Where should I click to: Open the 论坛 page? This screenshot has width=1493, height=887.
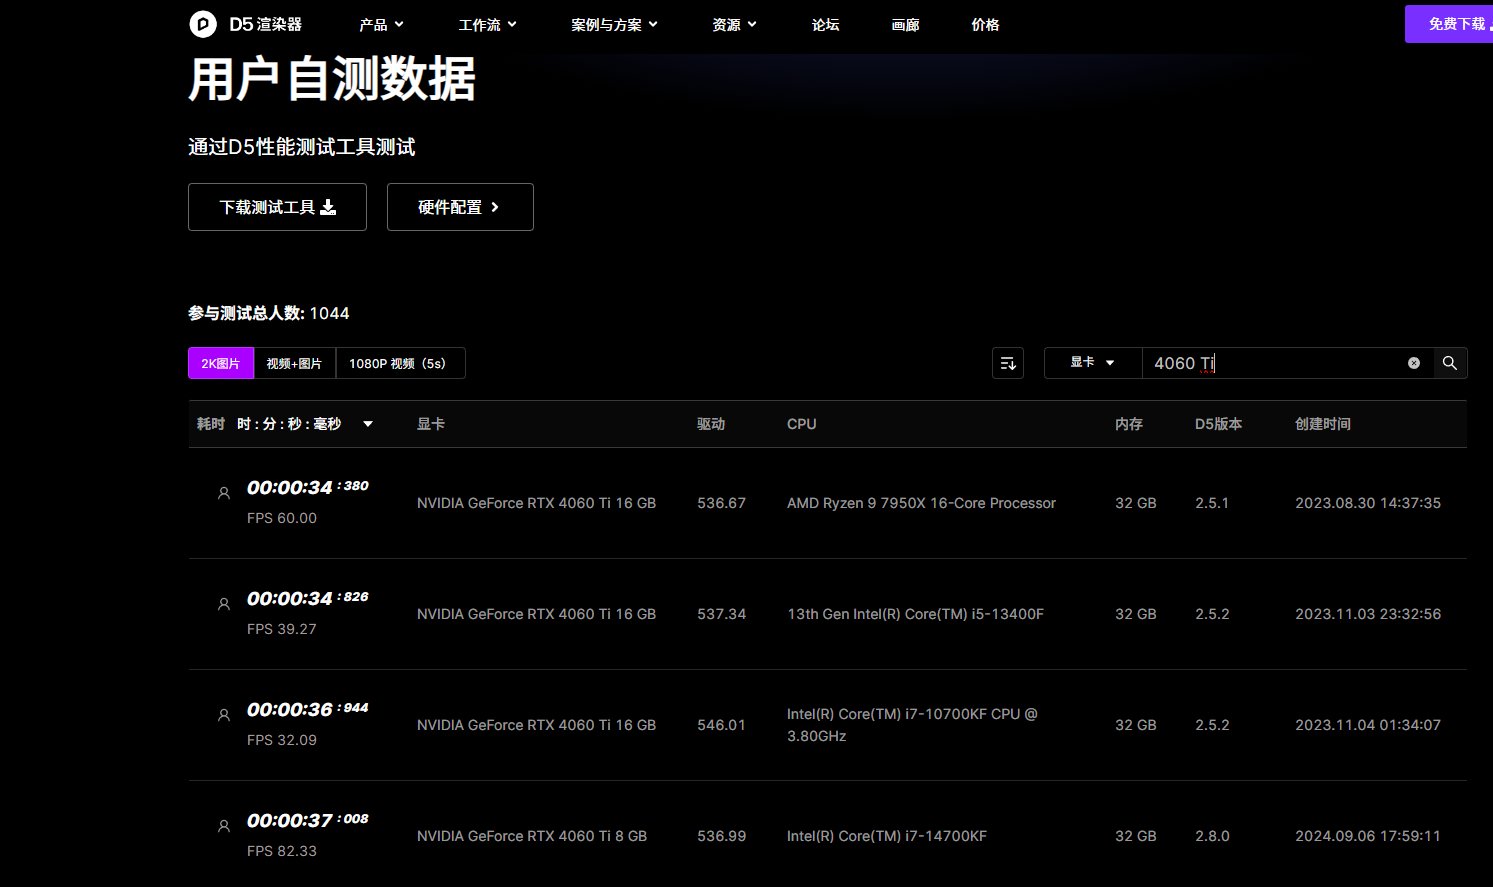tap(825, 25)
